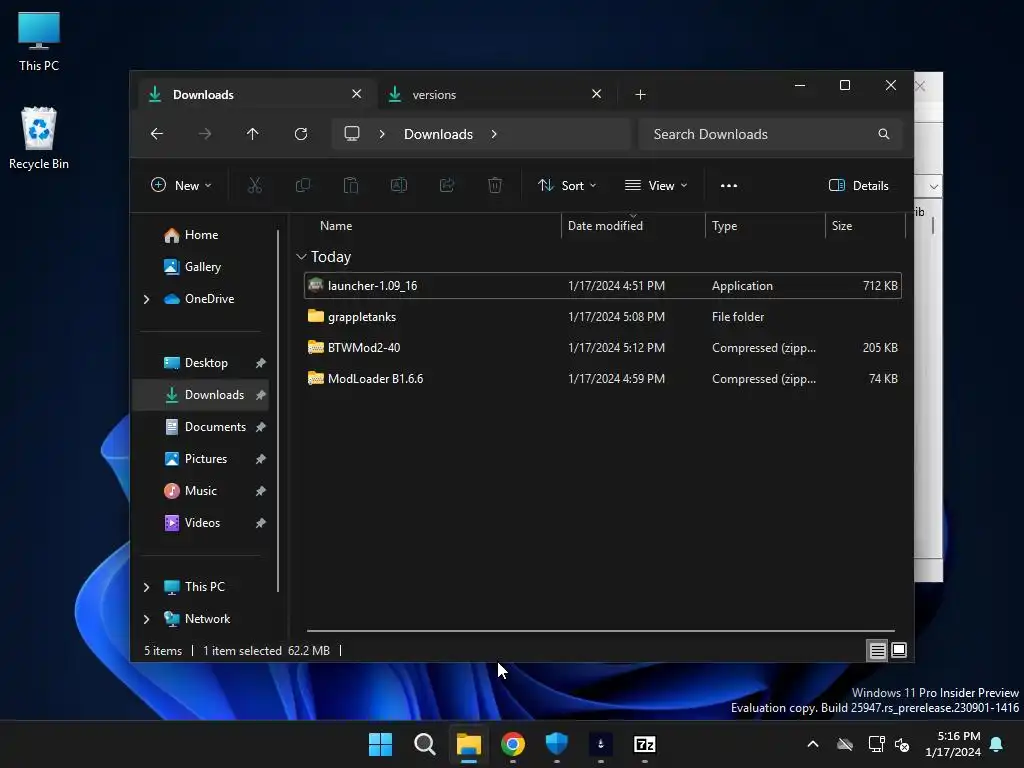The height and width of the screenshot is (768, 1024).
Task: Select Downloads in navigation pane
Action: coord(200,395)
